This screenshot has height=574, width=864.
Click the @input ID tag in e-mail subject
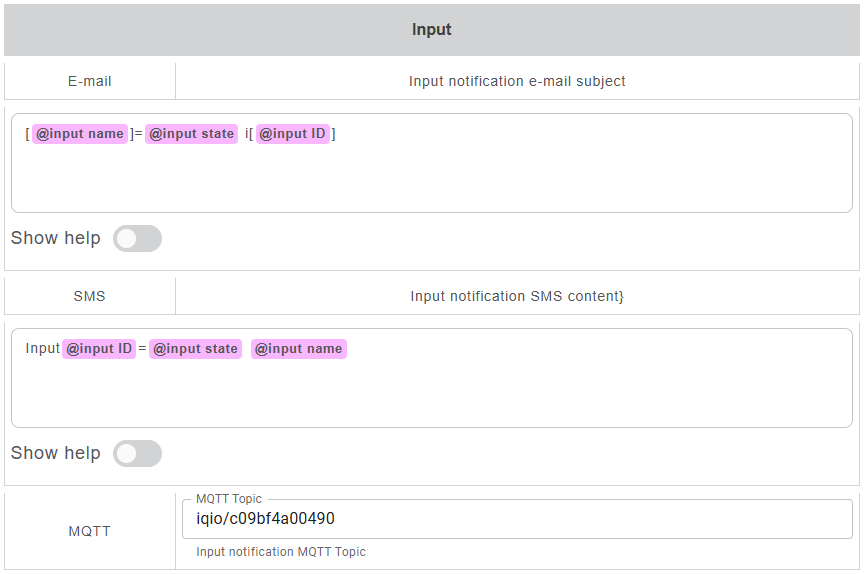tap(292, 134)
